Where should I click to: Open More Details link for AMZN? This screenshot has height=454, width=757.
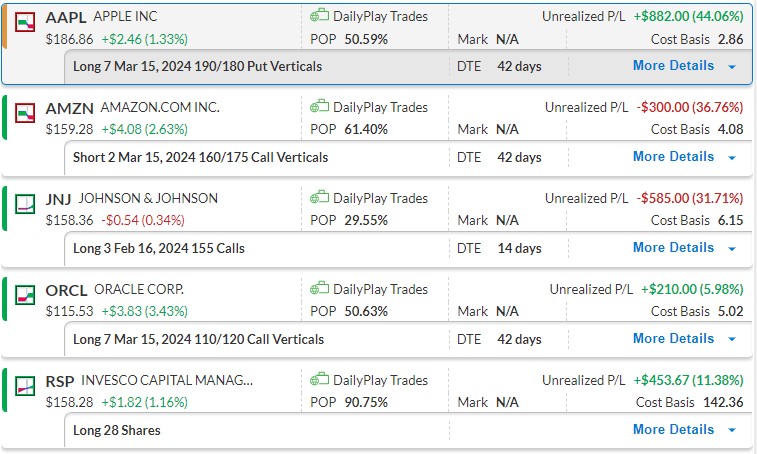pyautogui.click(x=673, y=157)
